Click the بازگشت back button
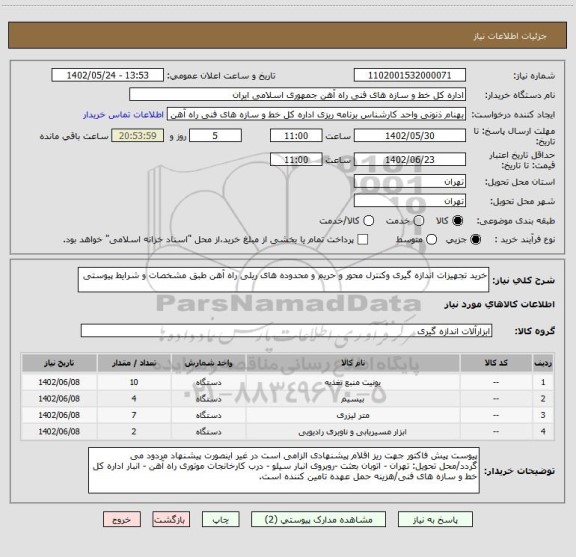The height and width of the screenshot is (557, 576). [x=171, y=520]
